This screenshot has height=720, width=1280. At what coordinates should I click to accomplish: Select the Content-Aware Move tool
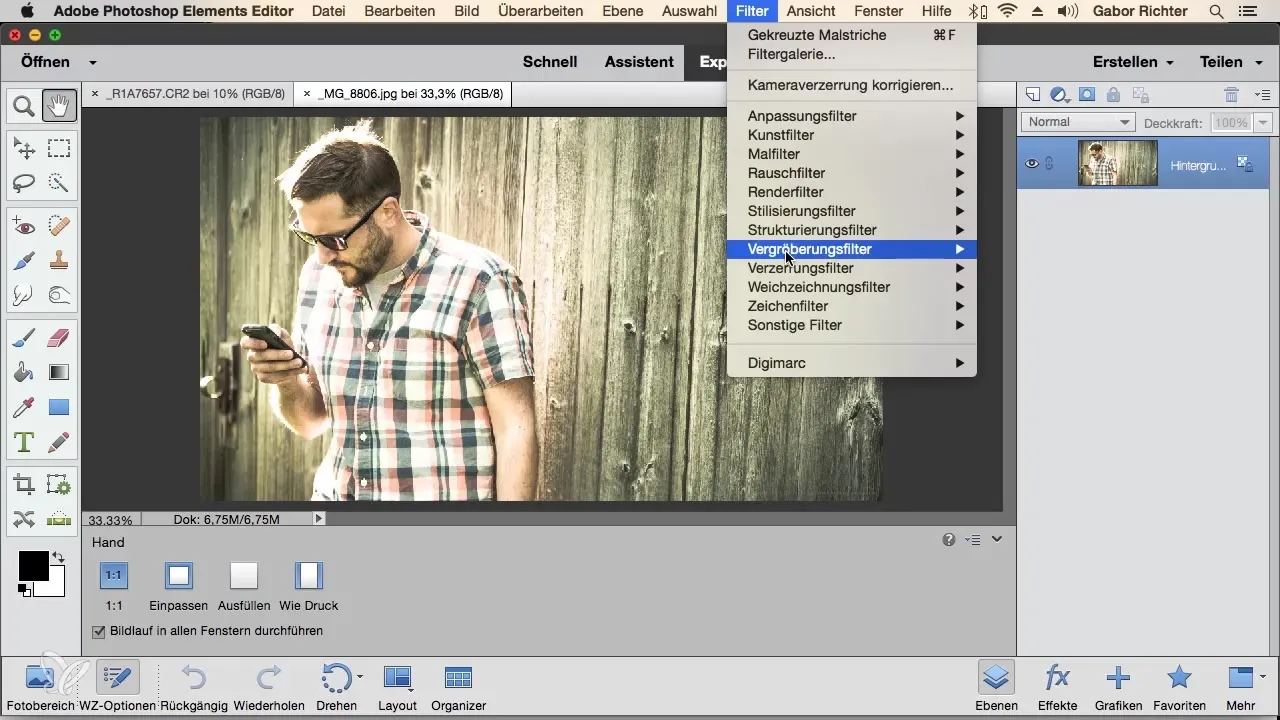(24, 519)
